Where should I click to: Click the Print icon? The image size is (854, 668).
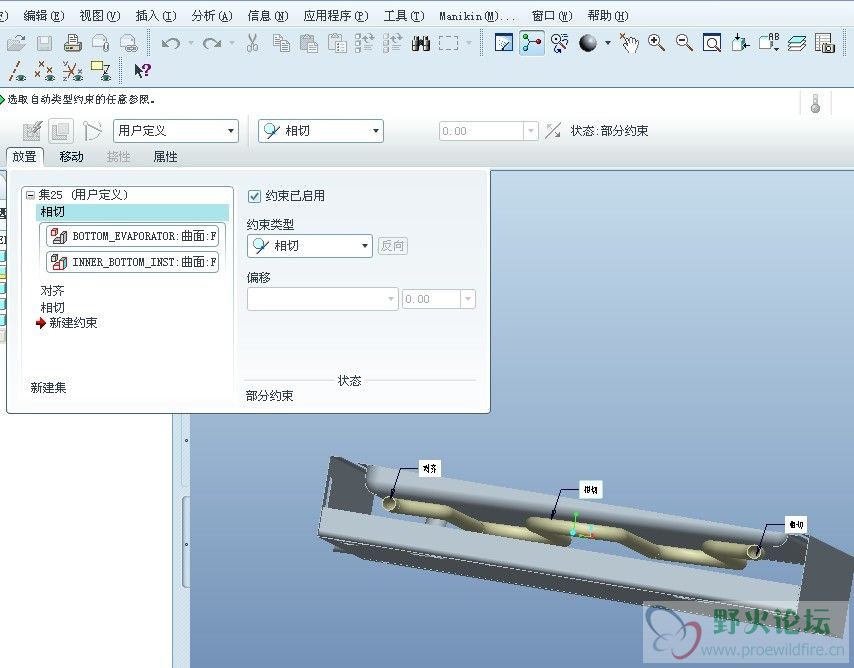[72, 42]
